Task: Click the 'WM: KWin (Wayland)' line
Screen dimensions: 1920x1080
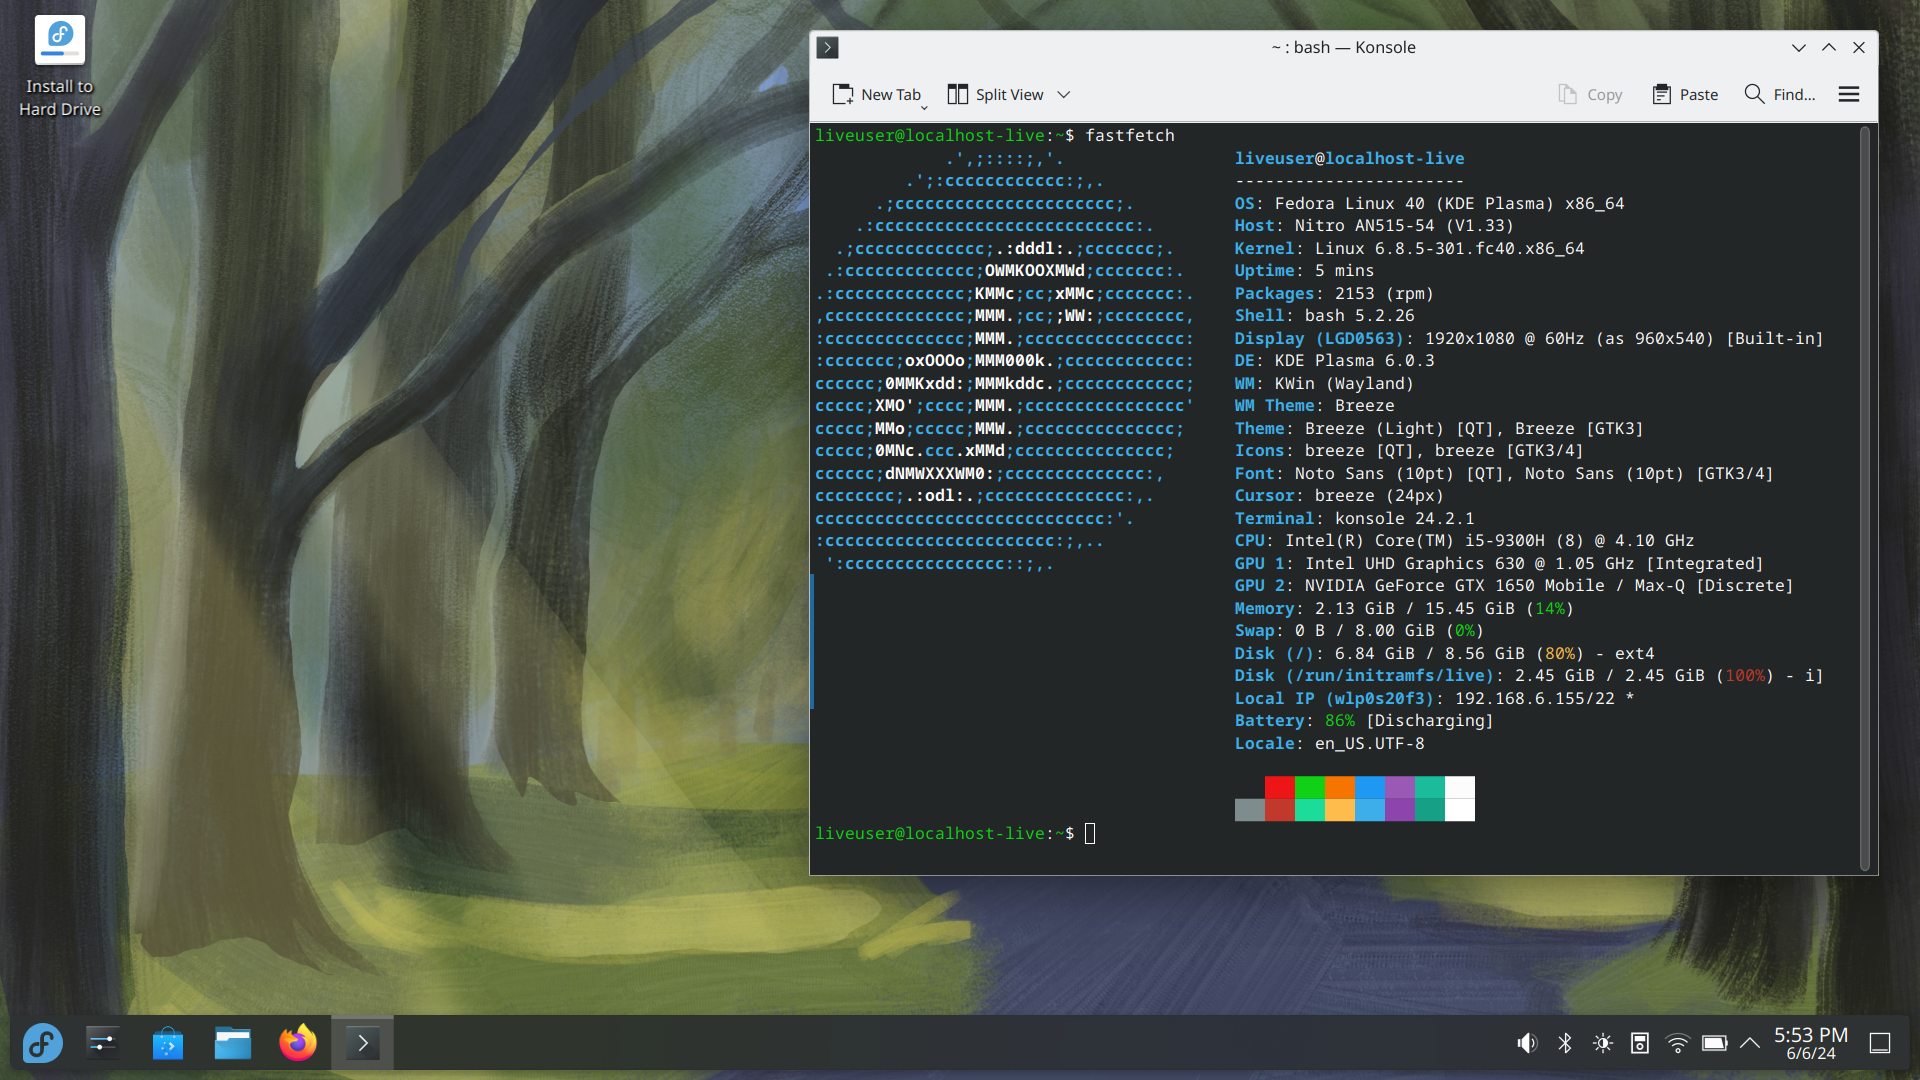Action: [1324, 383]
